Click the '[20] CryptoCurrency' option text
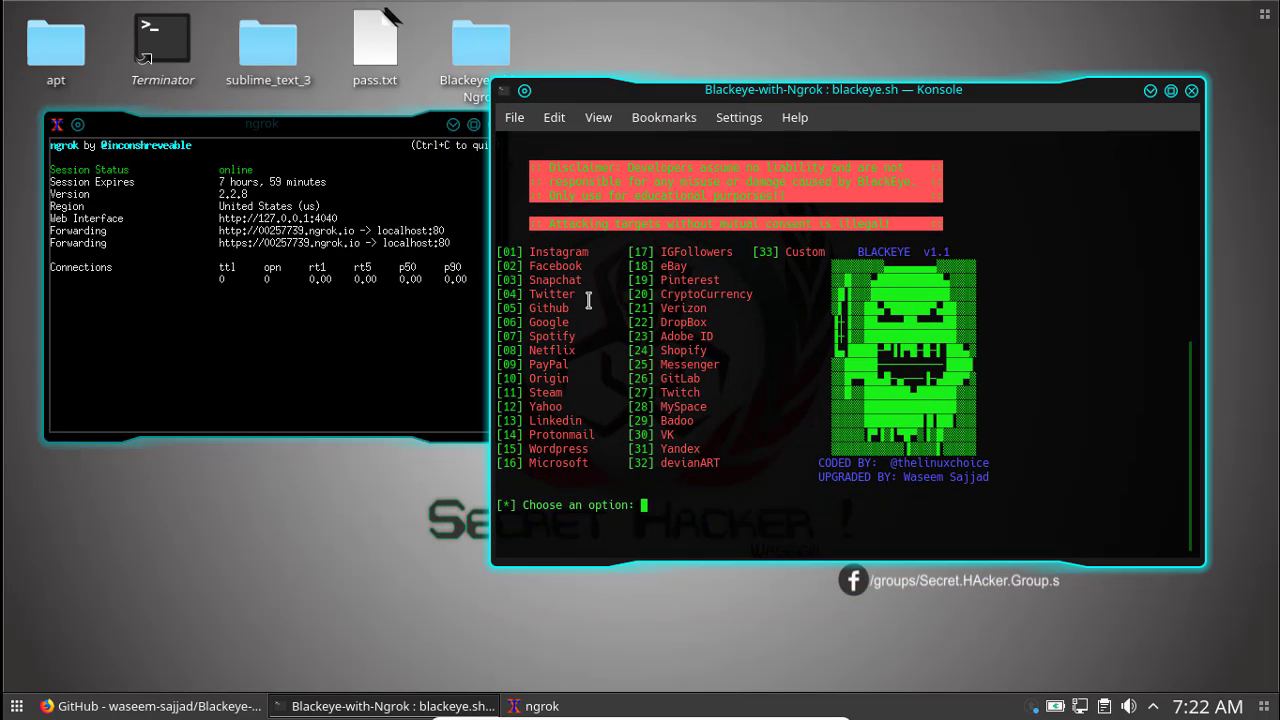The width and height of the screenshot is (1280, 720). (690, 294)
